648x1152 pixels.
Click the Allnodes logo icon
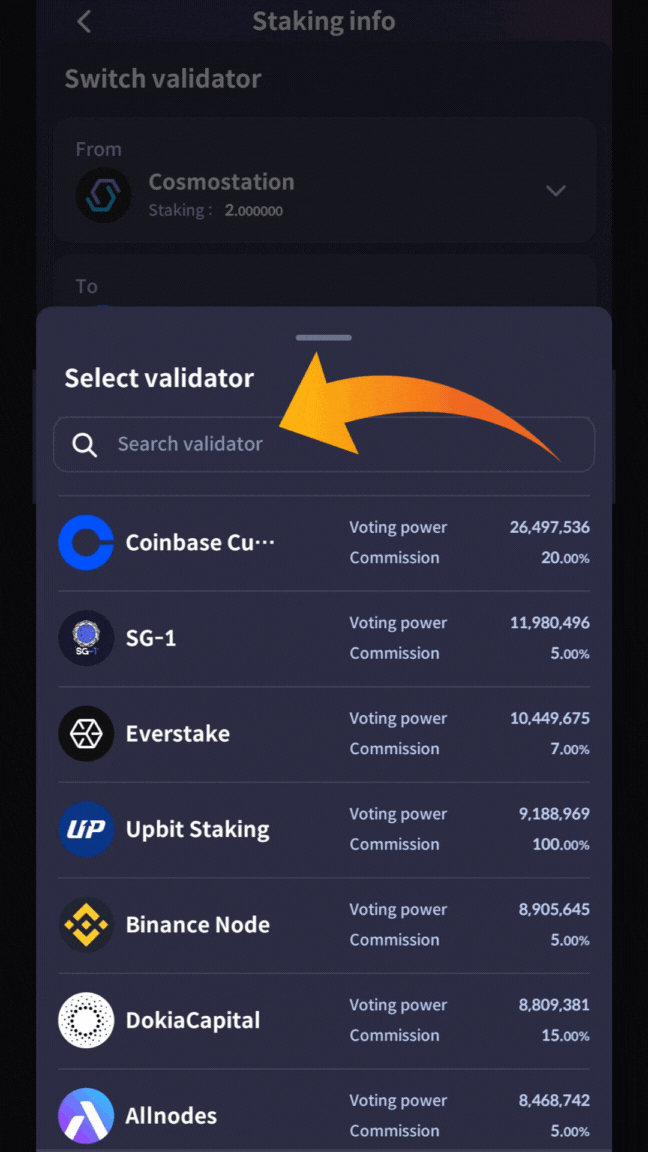coord(86,1115)
